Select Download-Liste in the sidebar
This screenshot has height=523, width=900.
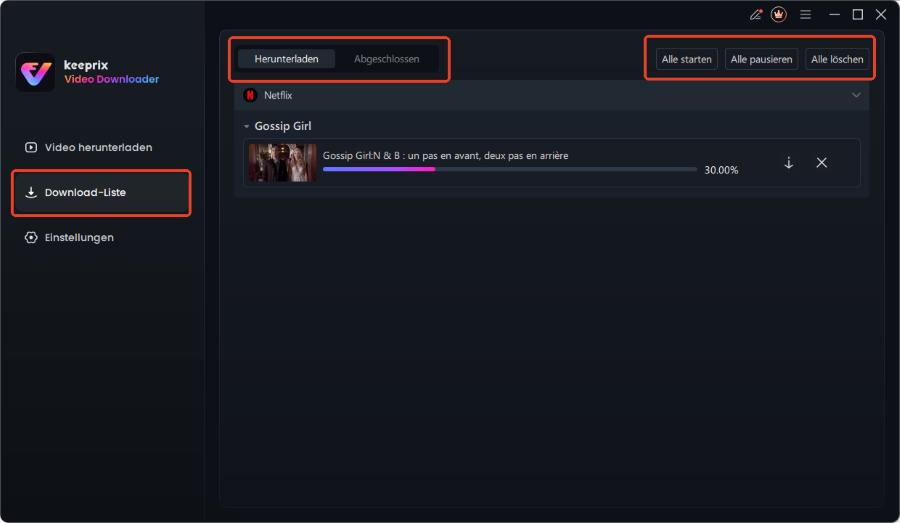101,192
